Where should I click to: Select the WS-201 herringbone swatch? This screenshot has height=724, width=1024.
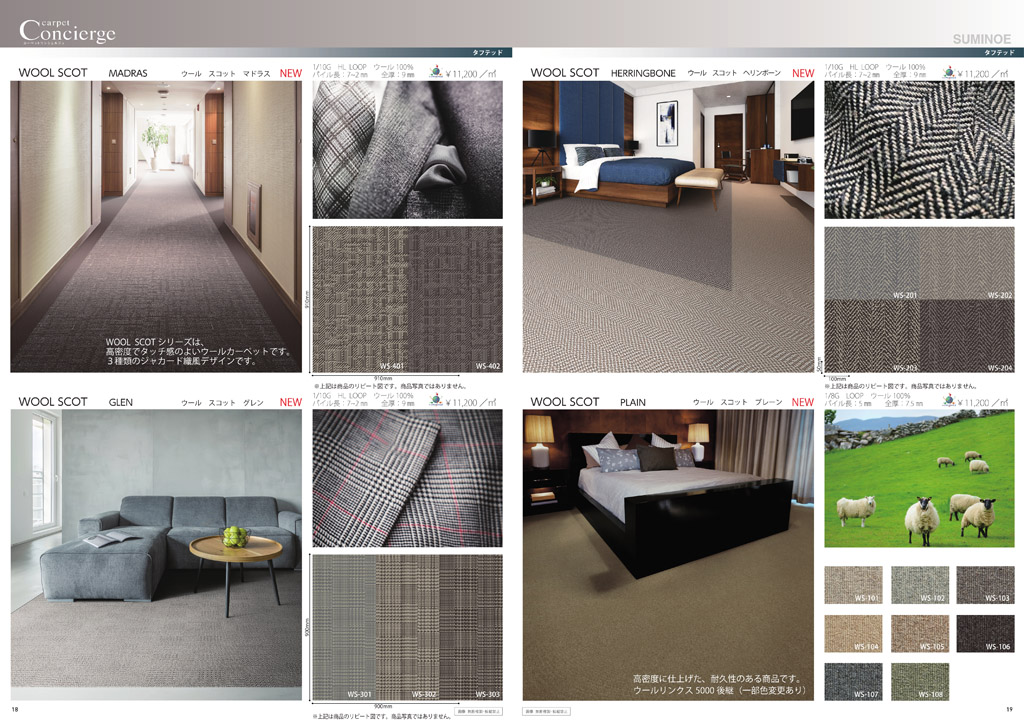(872, 263)
